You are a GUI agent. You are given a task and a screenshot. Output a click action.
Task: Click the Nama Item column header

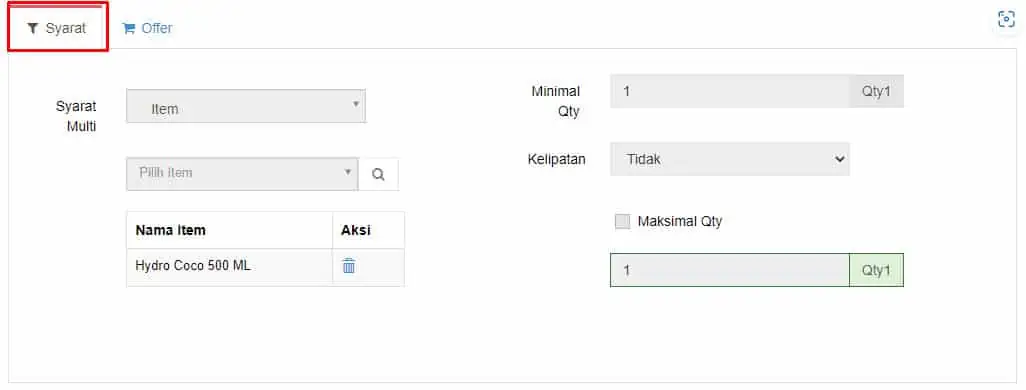(x=170, y=230)
